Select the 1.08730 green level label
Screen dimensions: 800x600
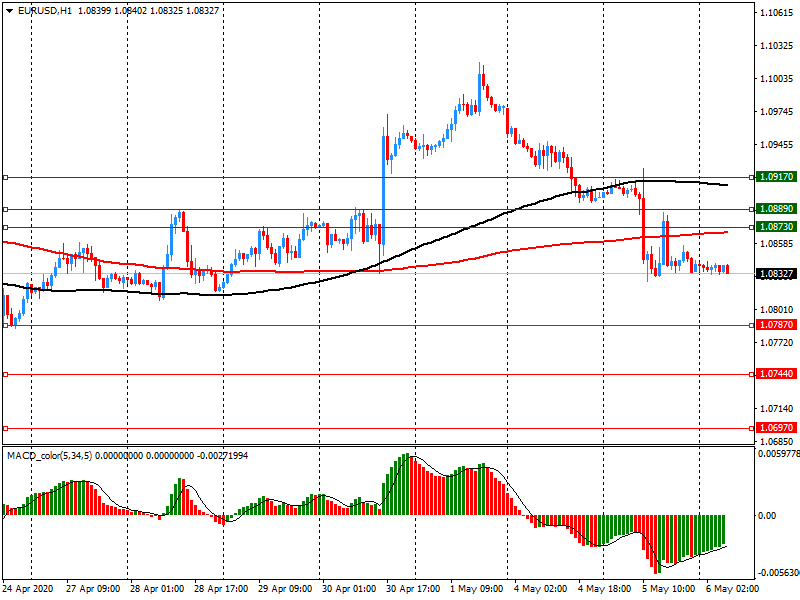tap(777, 227)
